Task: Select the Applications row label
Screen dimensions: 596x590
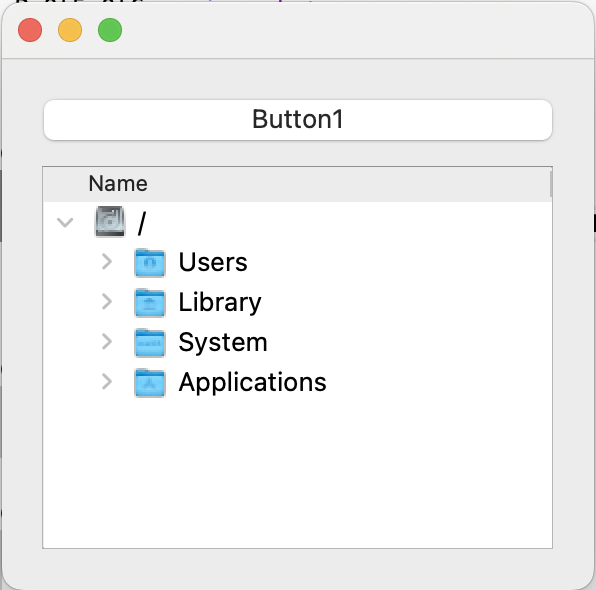Action: pyautogui.click(x=252, y=383)
